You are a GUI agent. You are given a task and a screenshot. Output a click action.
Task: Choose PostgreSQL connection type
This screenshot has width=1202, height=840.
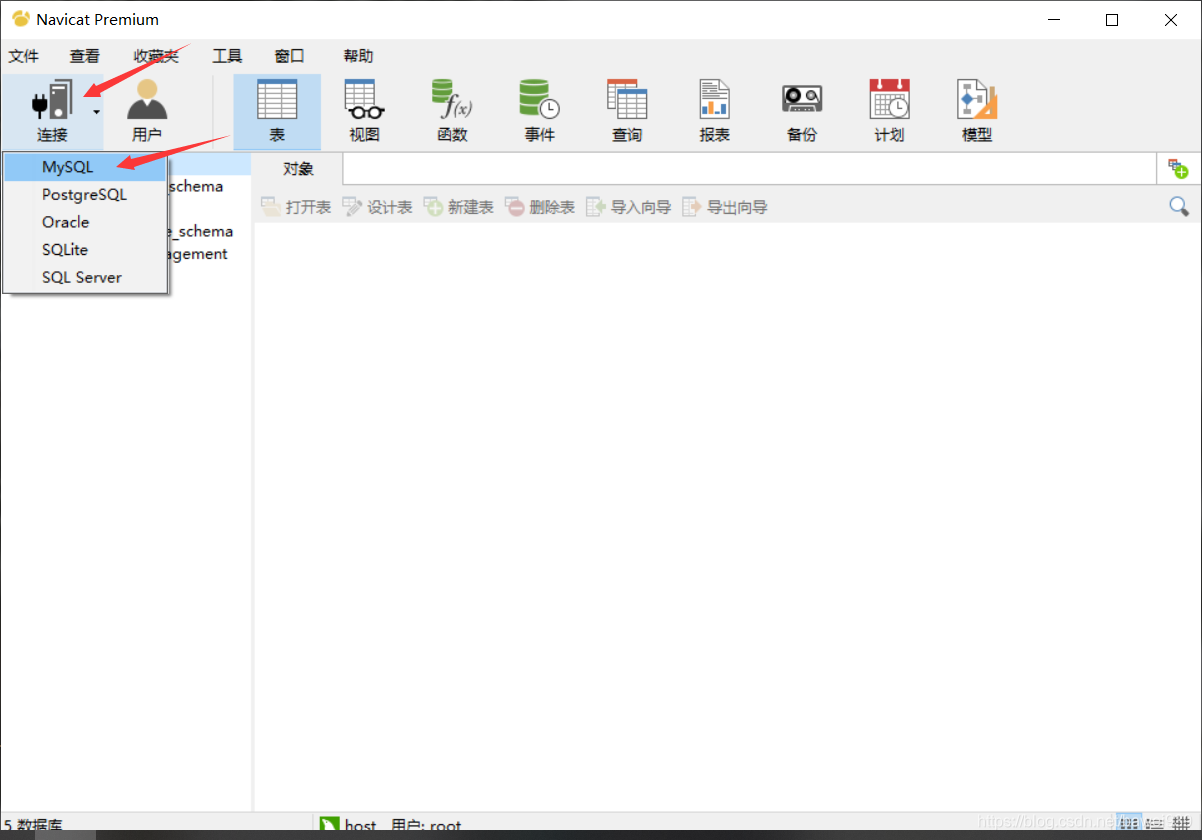pyautogui.click(x=85, y=195)
